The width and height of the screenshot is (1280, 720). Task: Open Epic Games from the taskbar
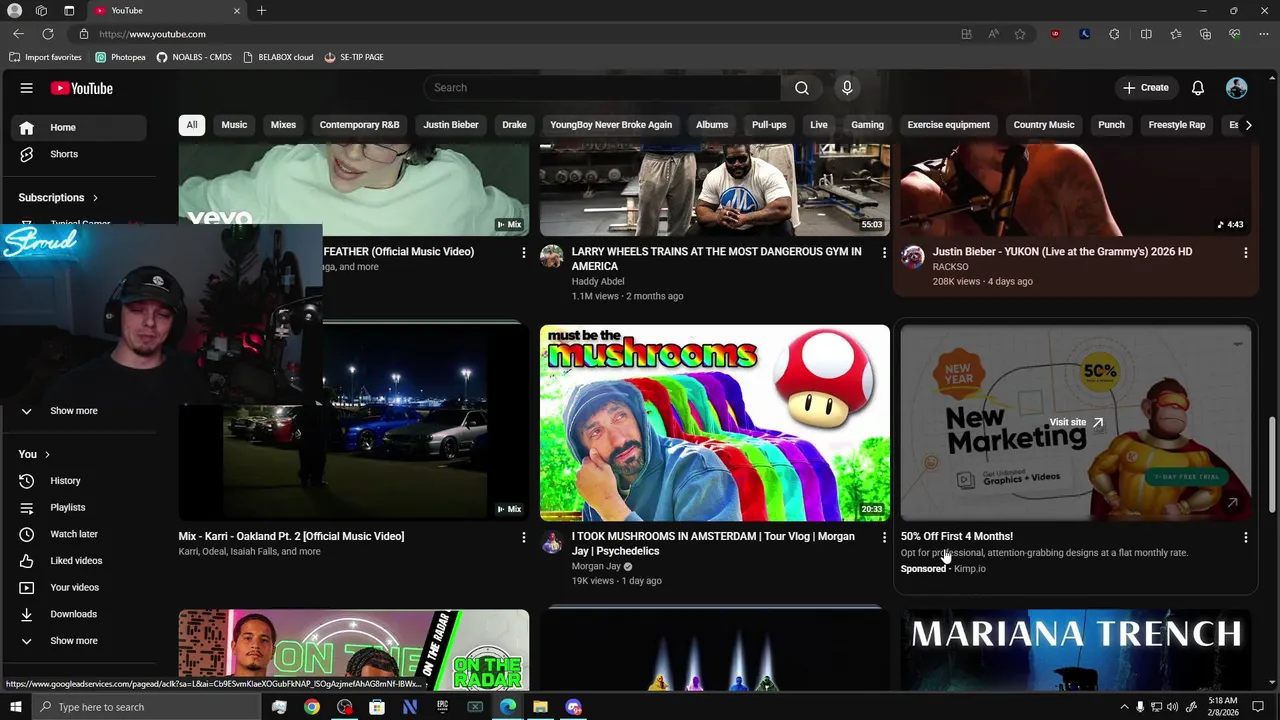(442, 707)
